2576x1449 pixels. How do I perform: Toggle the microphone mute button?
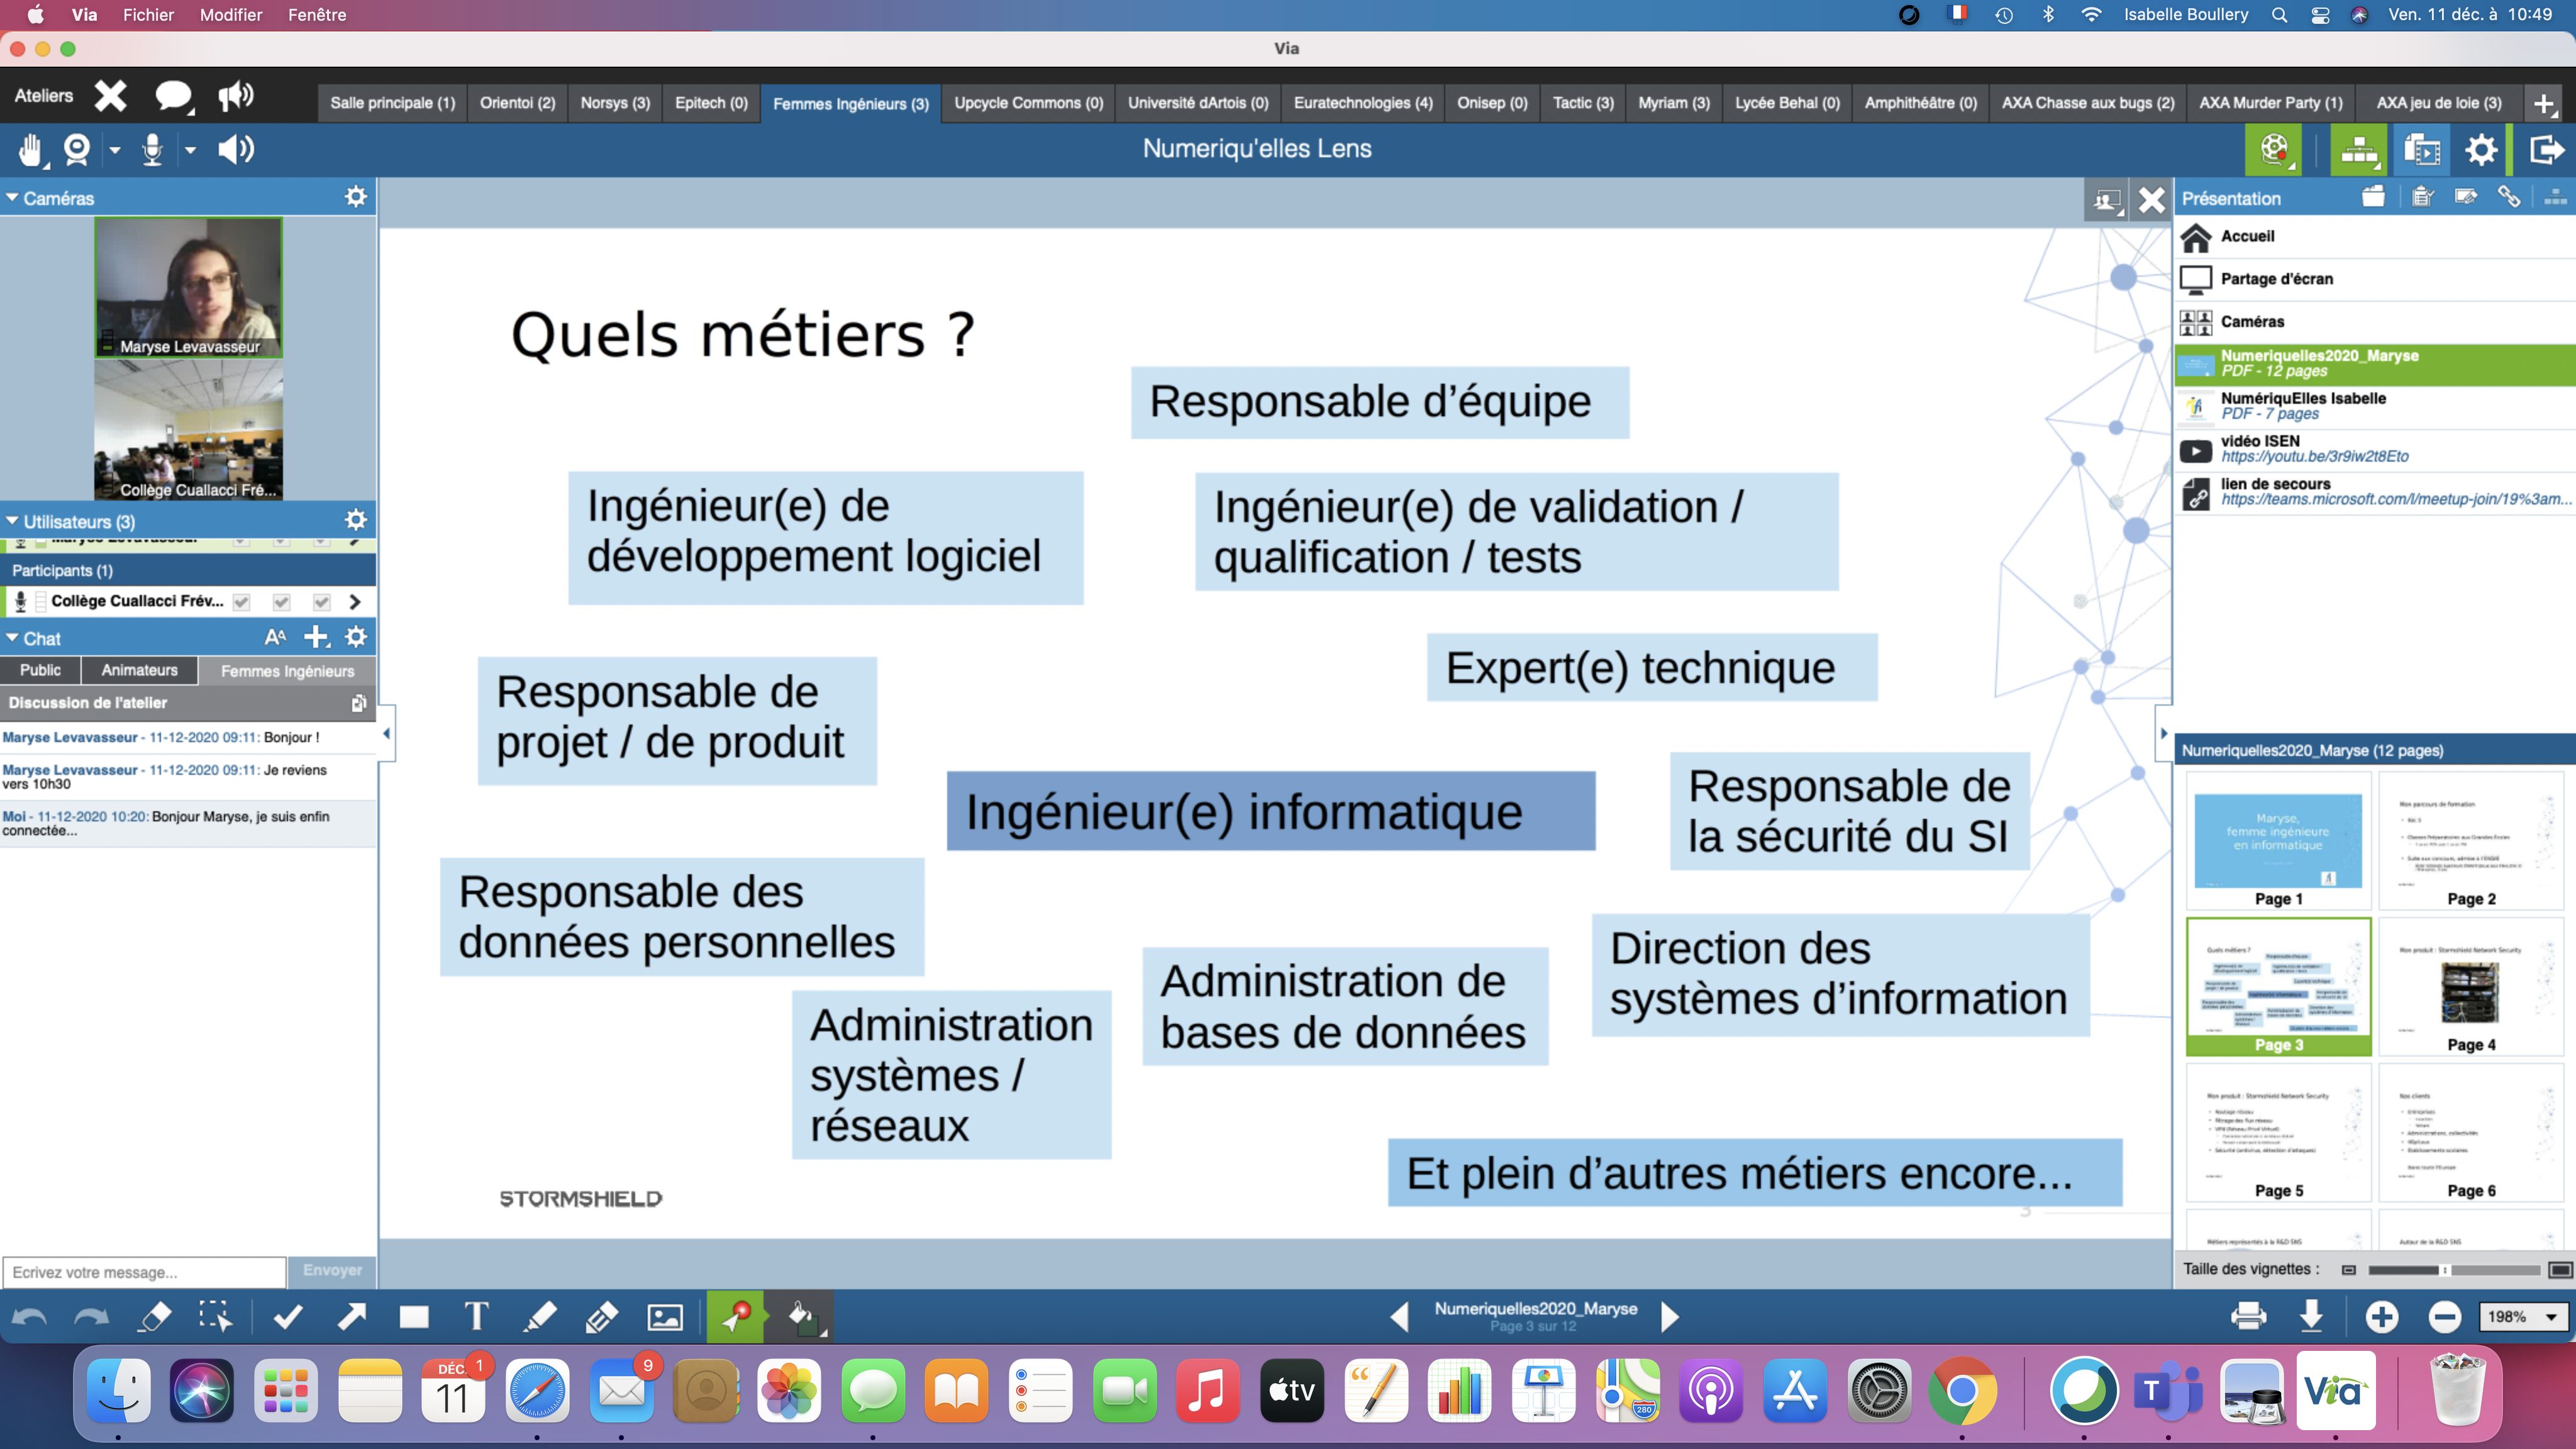[152, 150]
